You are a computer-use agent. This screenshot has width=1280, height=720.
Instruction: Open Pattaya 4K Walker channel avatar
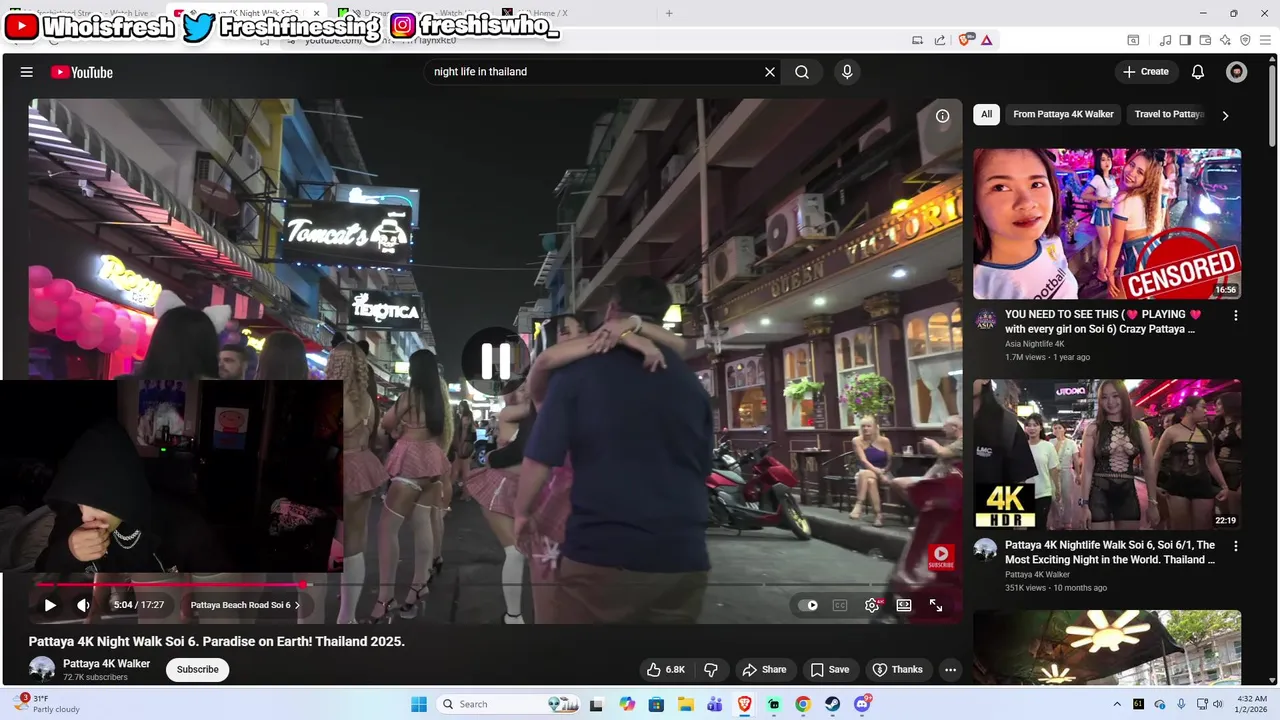coord(42,669)
